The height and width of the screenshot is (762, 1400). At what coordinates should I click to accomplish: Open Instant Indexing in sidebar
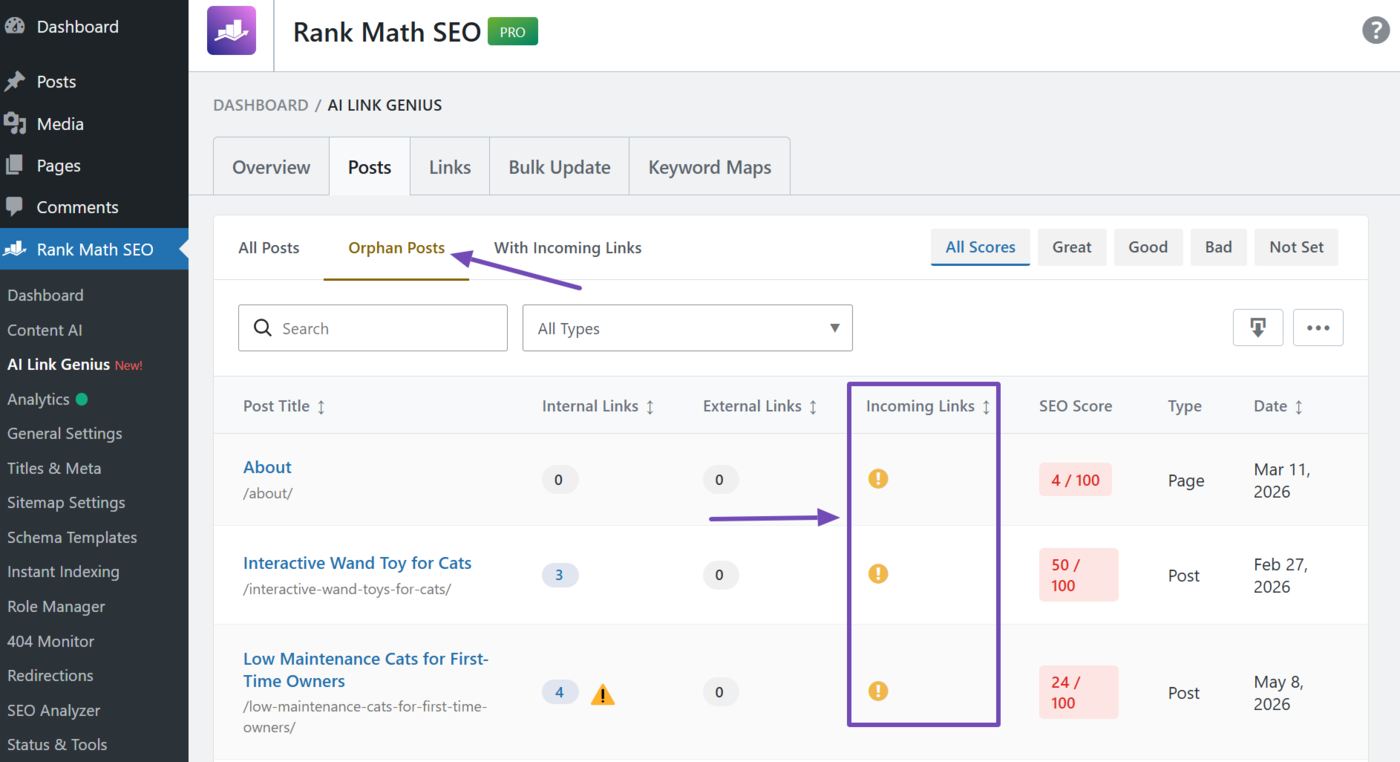point(63,572)
